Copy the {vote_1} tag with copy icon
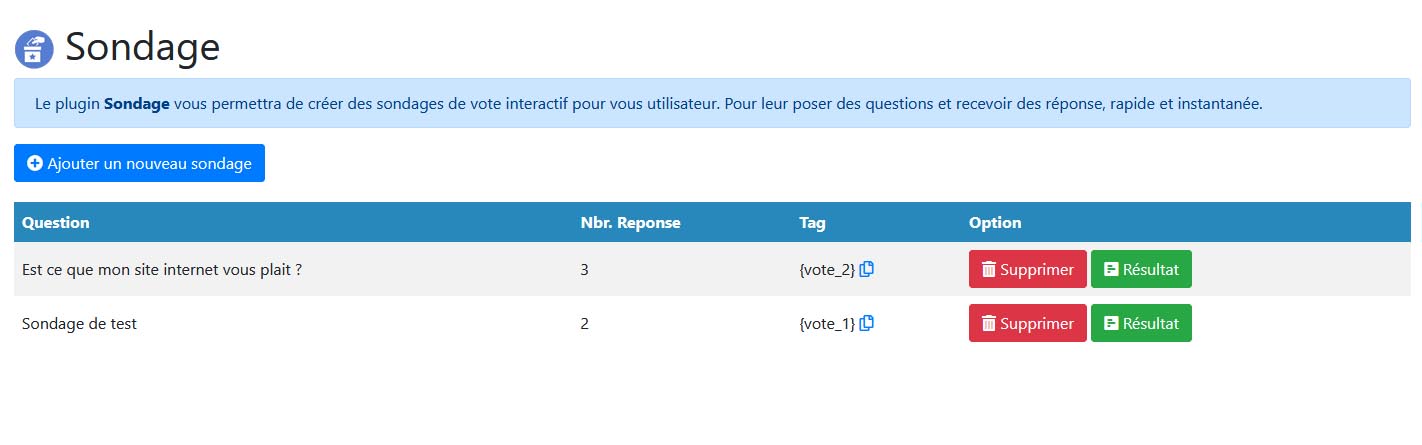This screenshot has height=445, width=1422. pos(867,323)
